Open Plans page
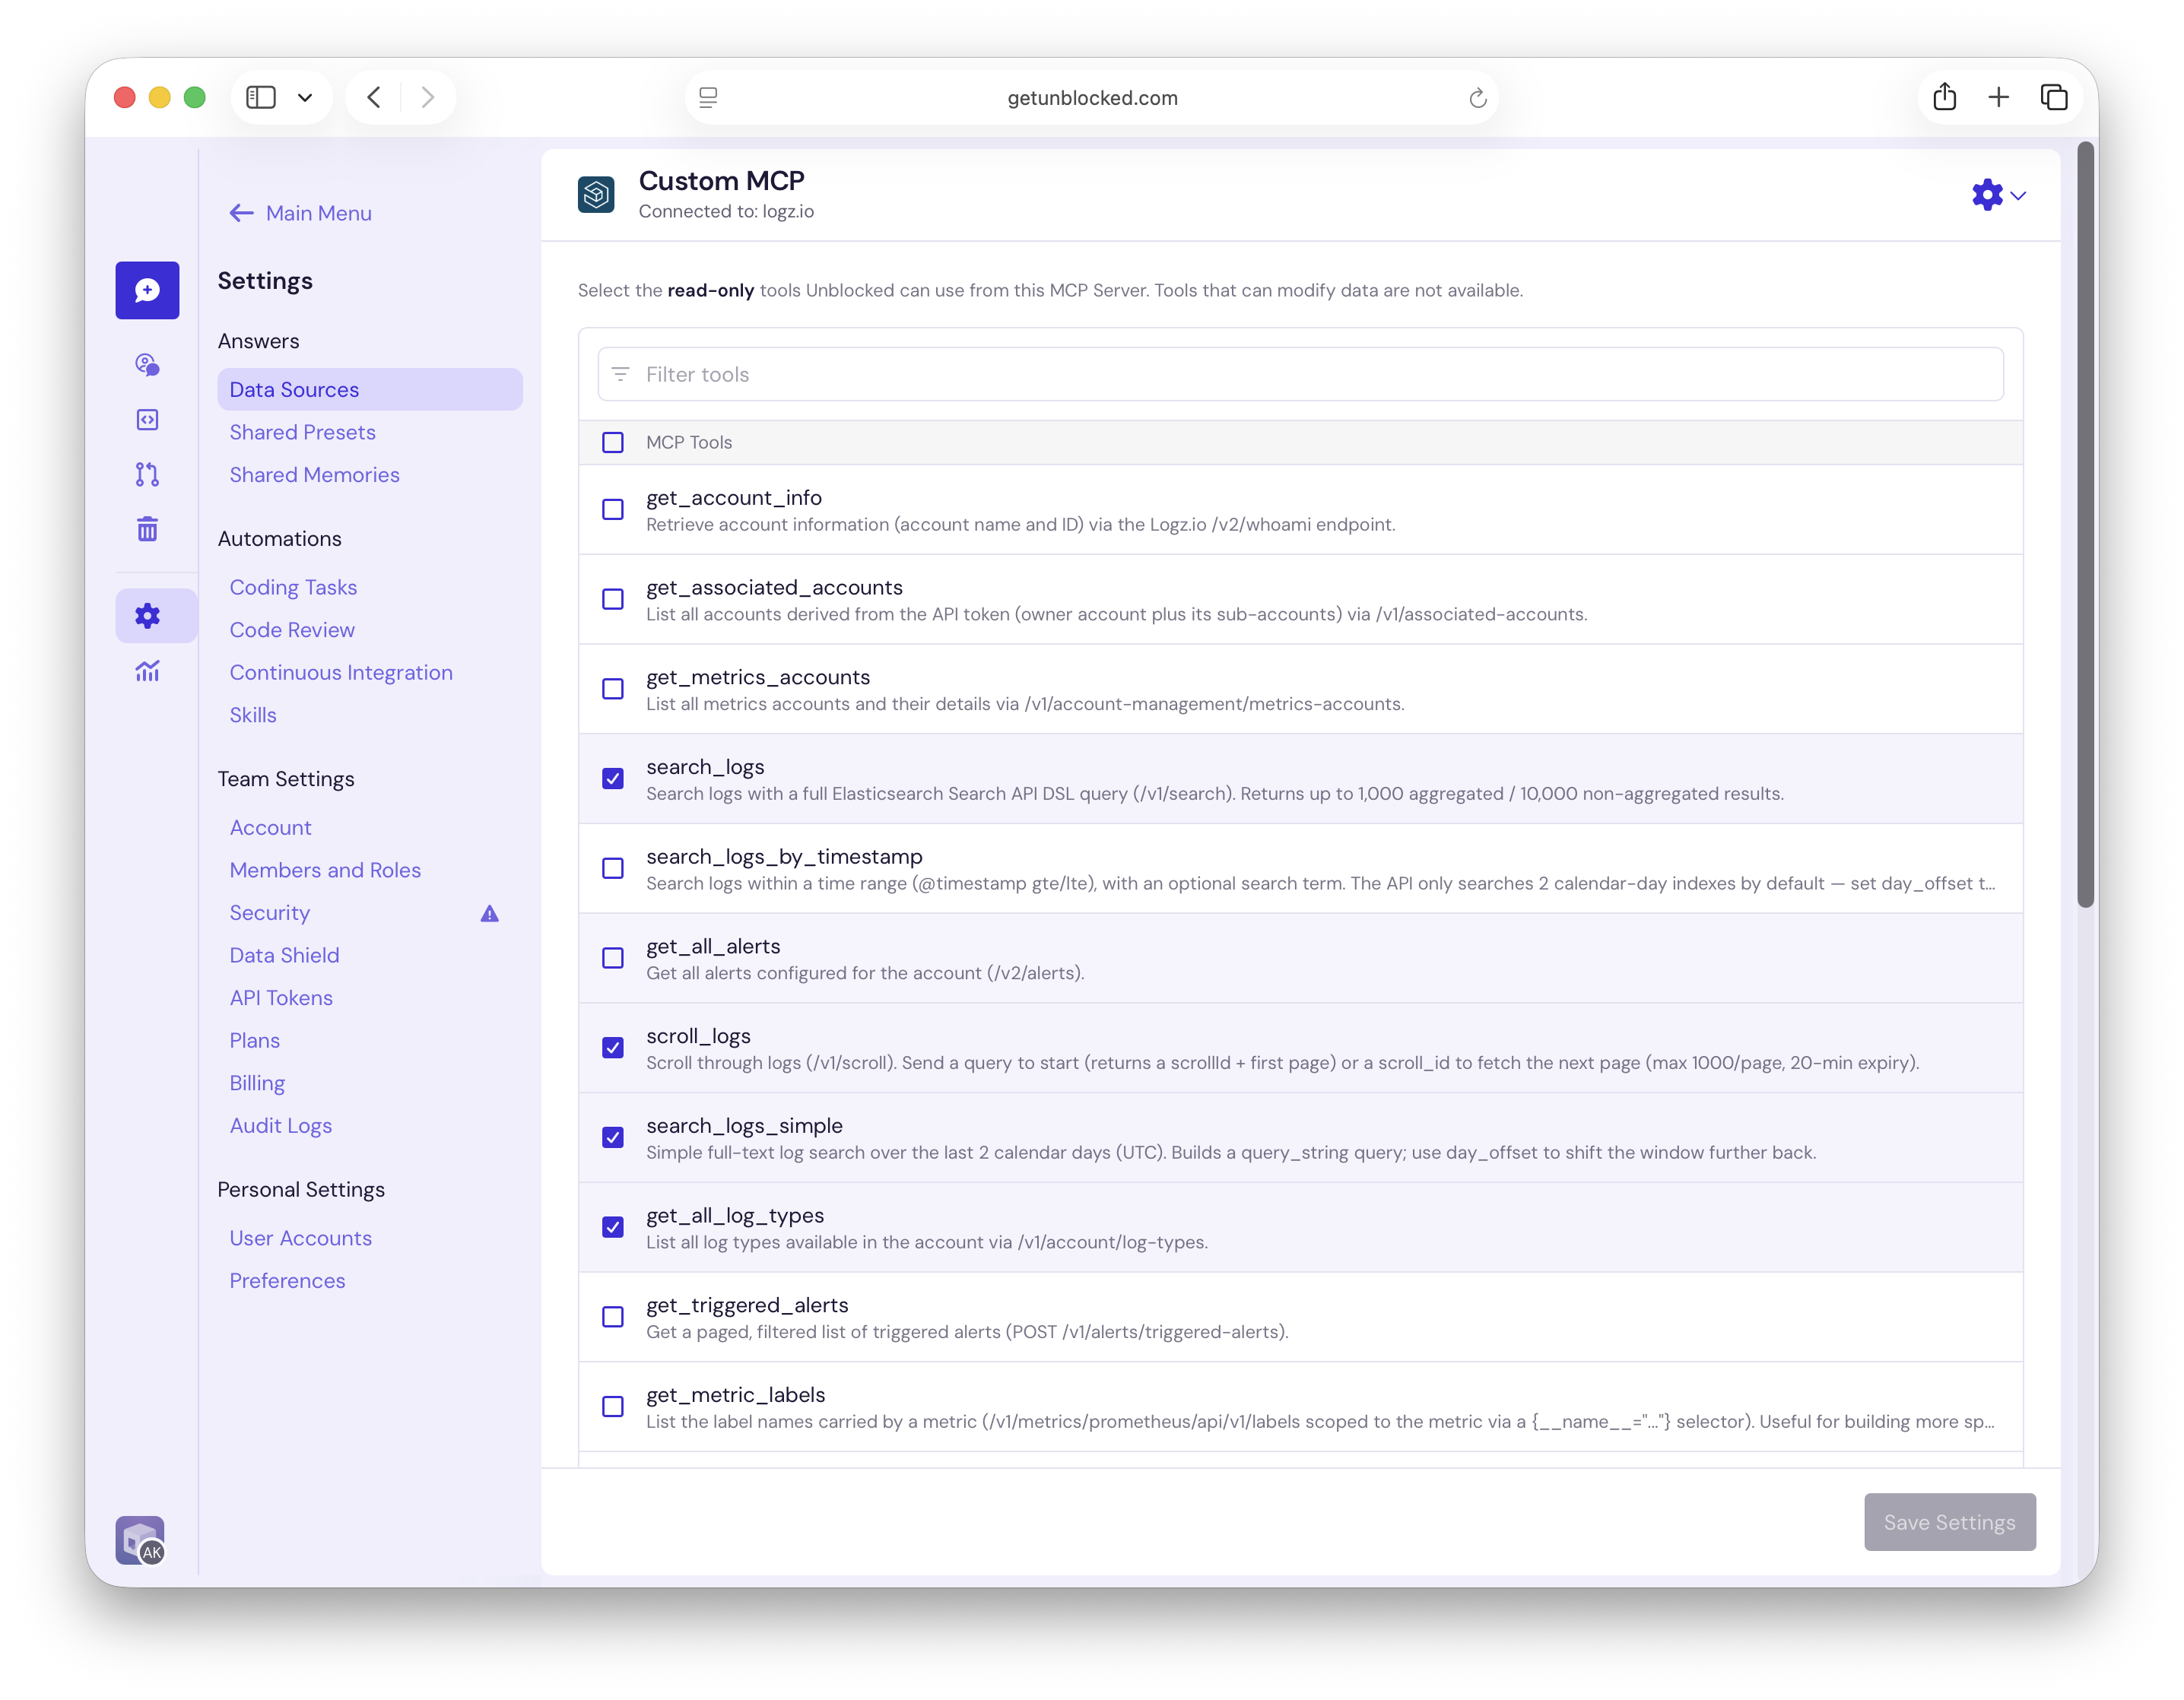This screenshot has height=1700, width=2184. 254,1040
